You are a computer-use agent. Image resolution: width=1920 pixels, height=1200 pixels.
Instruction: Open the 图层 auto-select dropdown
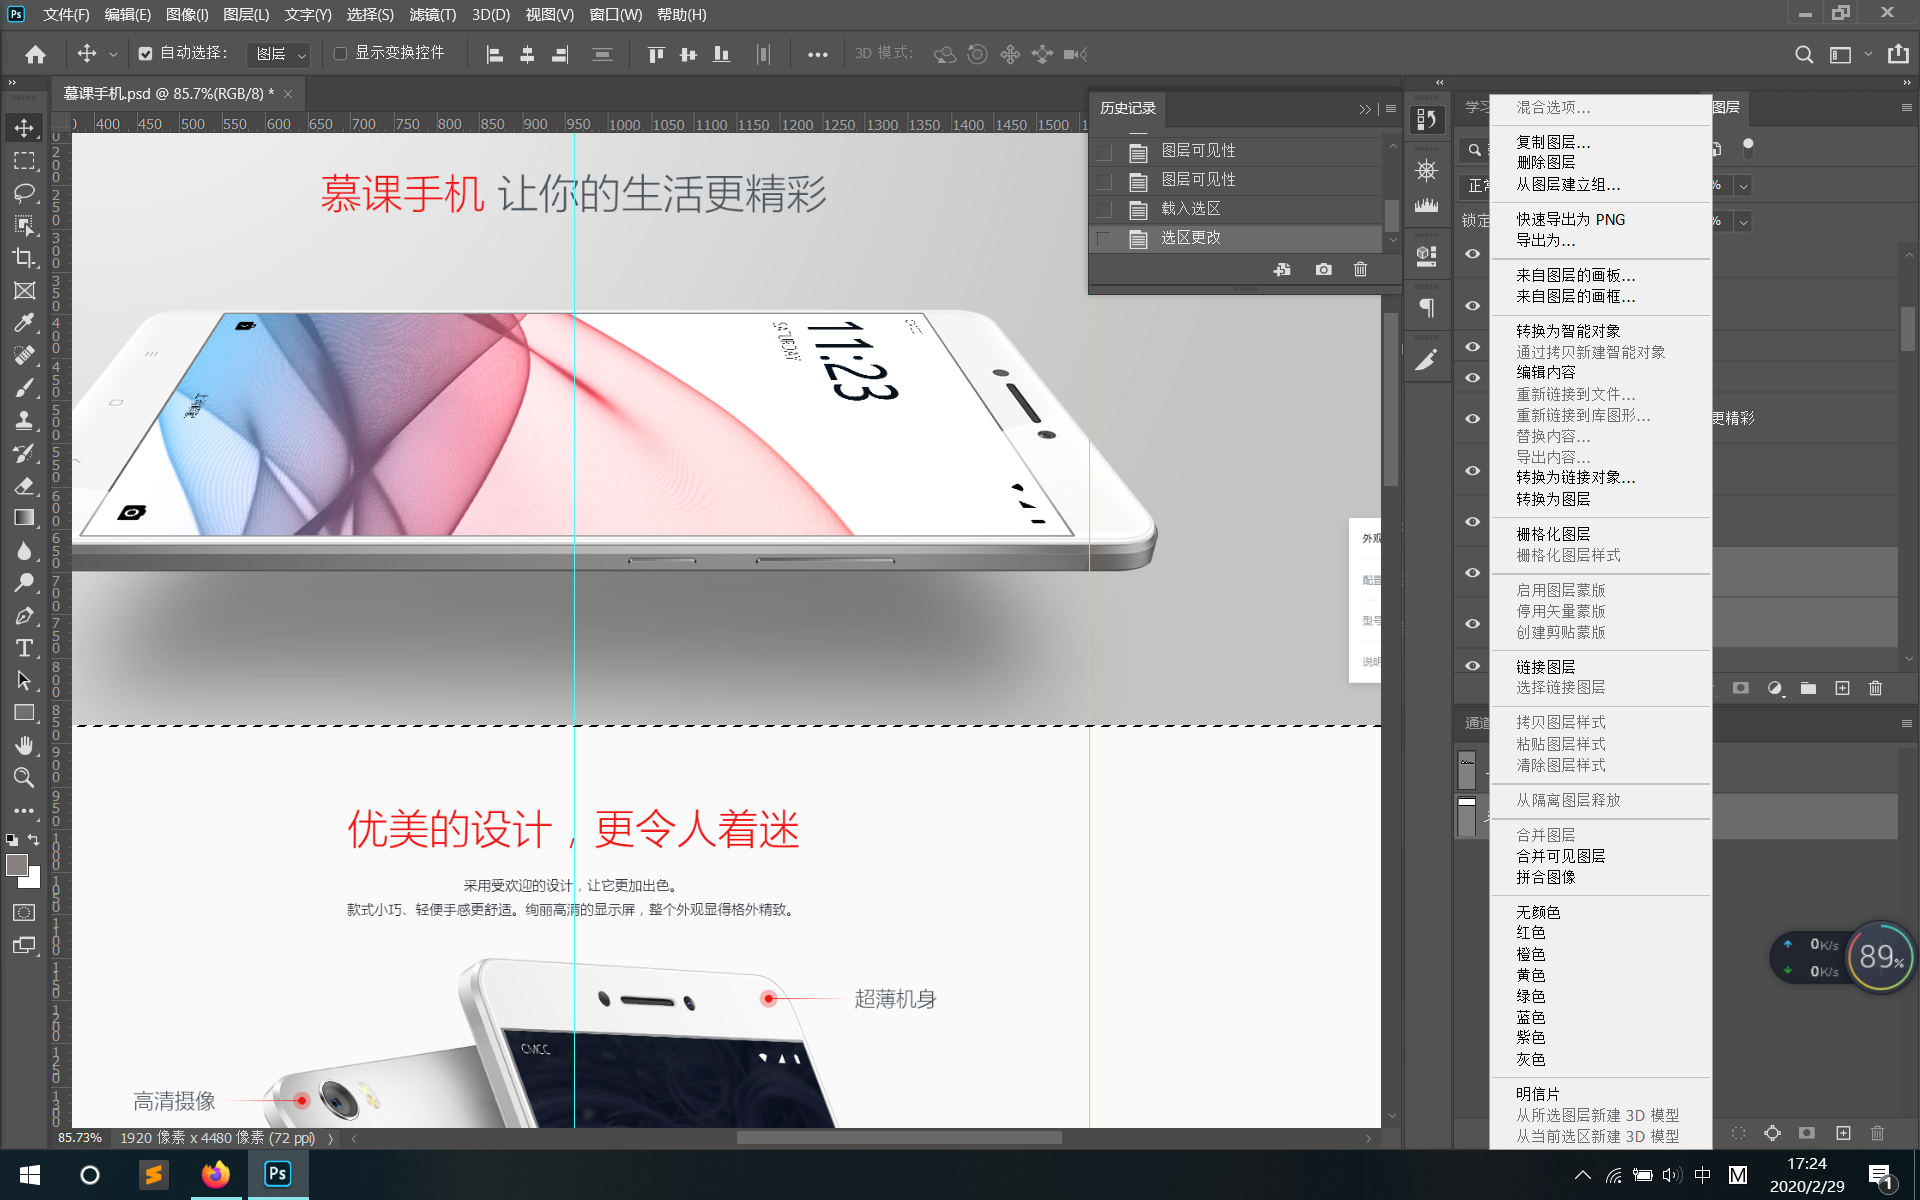[x=279, y=54]
